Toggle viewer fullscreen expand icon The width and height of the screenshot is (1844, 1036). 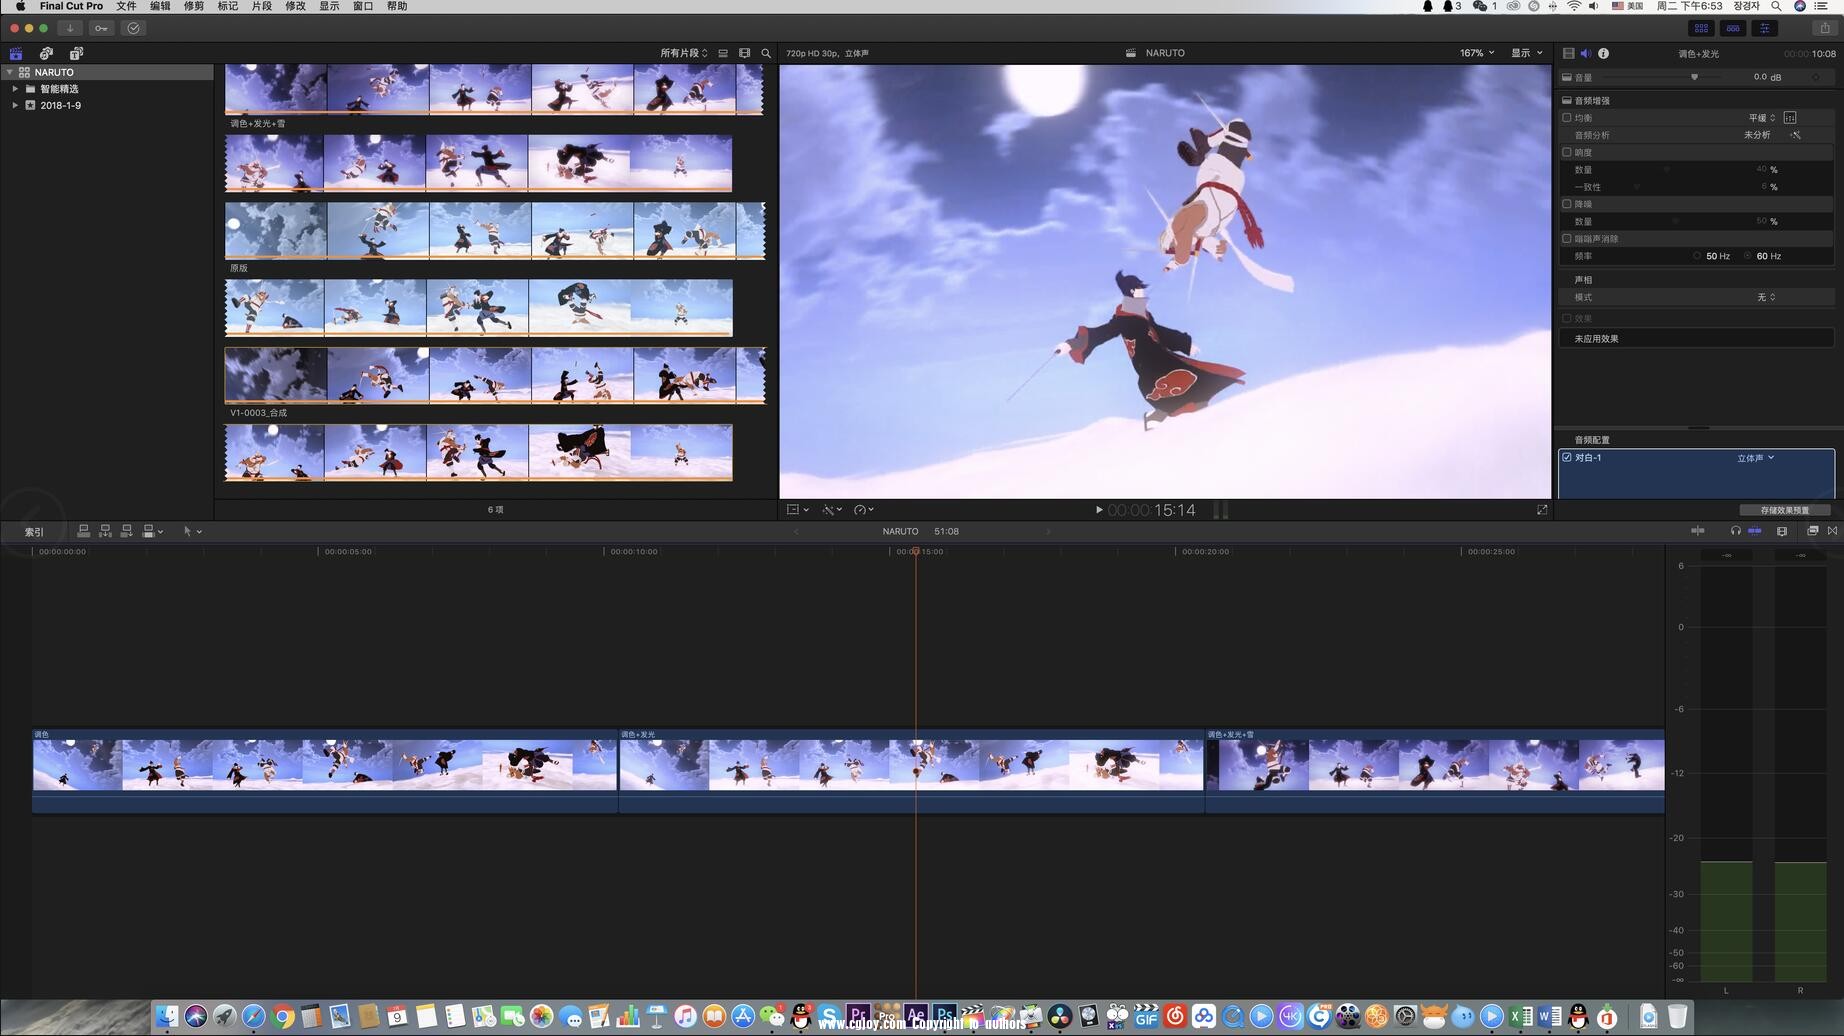pyautogui.click(x=1542, y=510)
